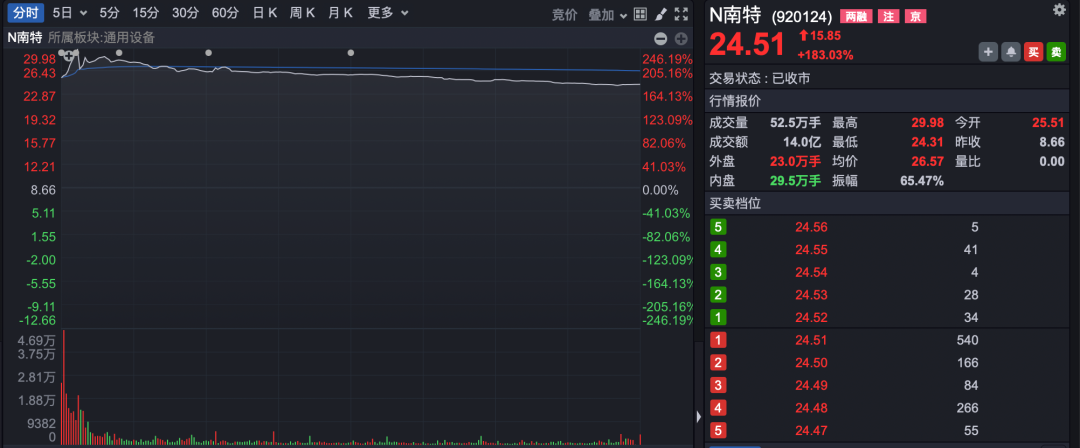Open the 5日 dropdown
This screenshot has height=448, width=1080.
pos(69,13)
